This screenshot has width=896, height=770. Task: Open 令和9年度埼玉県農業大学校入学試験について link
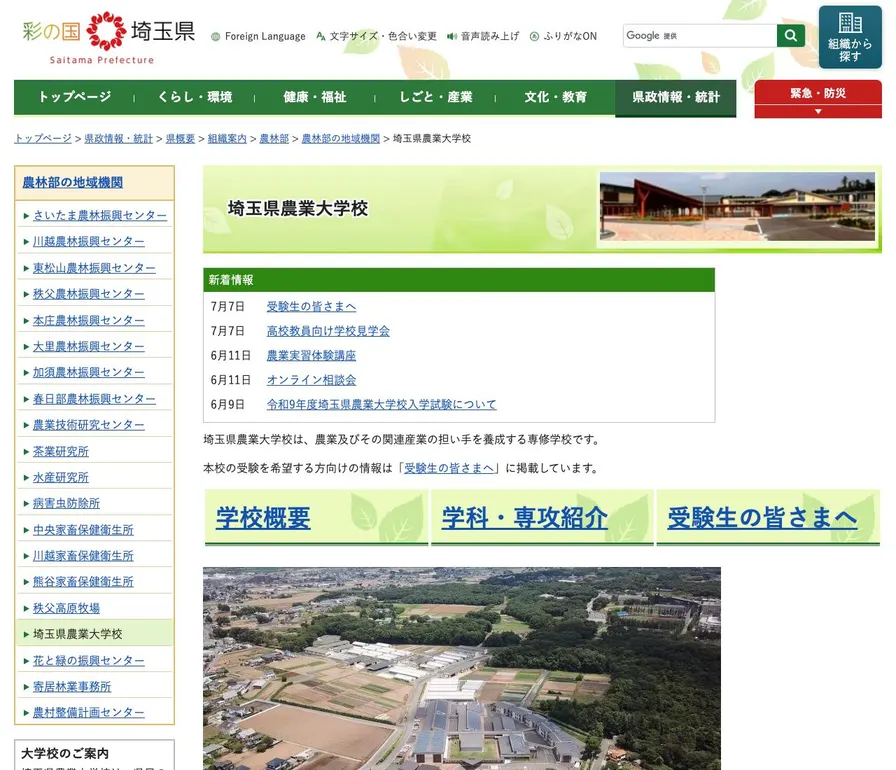pyautogui.click(x=382, y=404)
